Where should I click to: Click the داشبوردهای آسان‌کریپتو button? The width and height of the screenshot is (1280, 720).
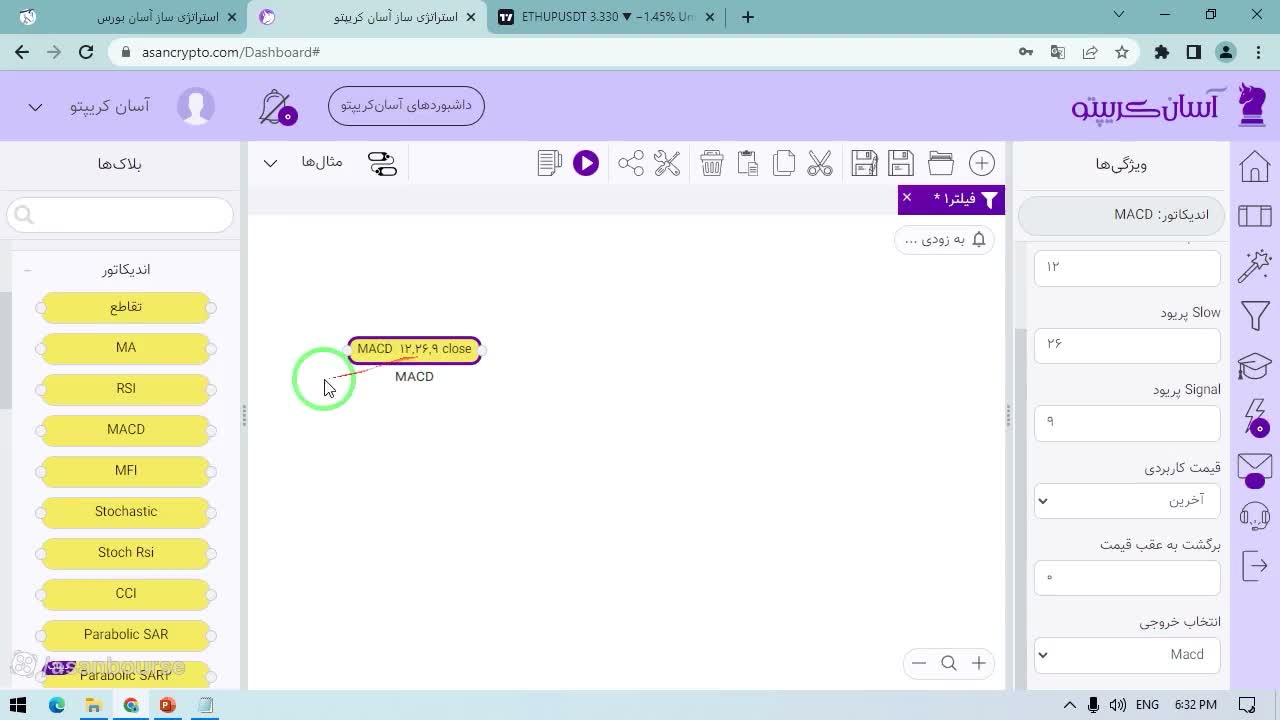click(x=406, y=105)
